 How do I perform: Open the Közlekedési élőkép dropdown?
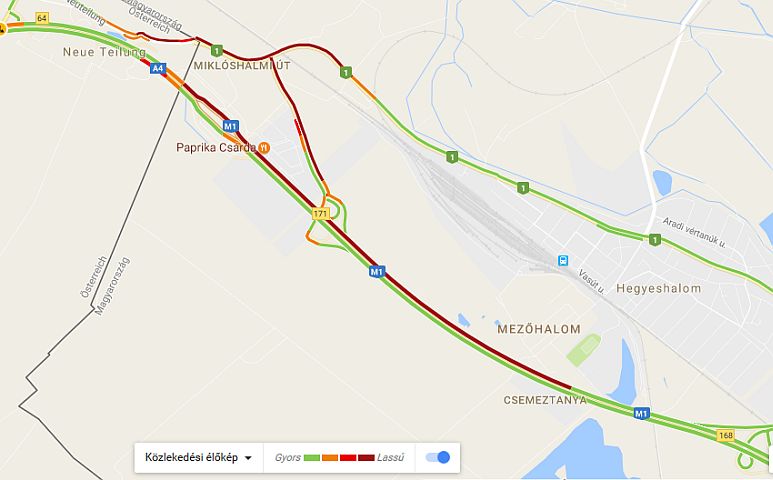pos(198,457)
